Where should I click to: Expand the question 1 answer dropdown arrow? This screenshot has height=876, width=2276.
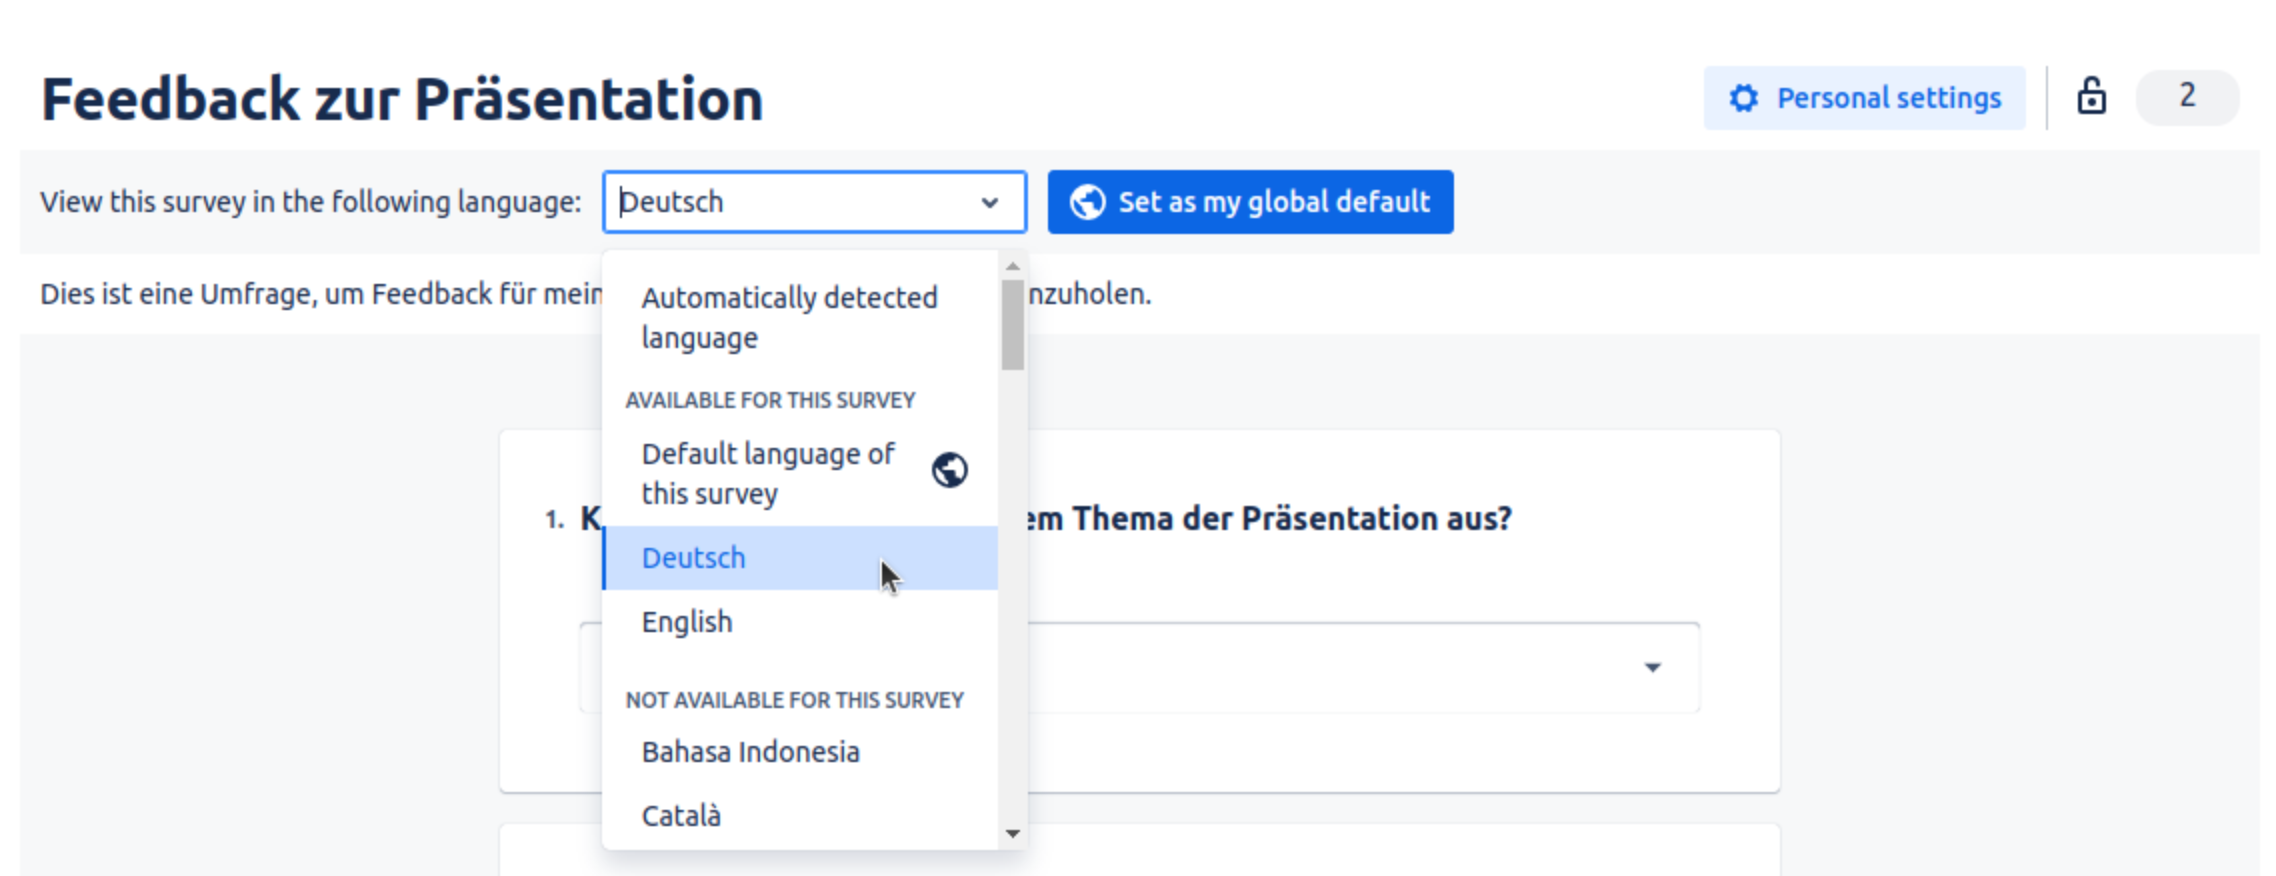[x=1652, y=667]
